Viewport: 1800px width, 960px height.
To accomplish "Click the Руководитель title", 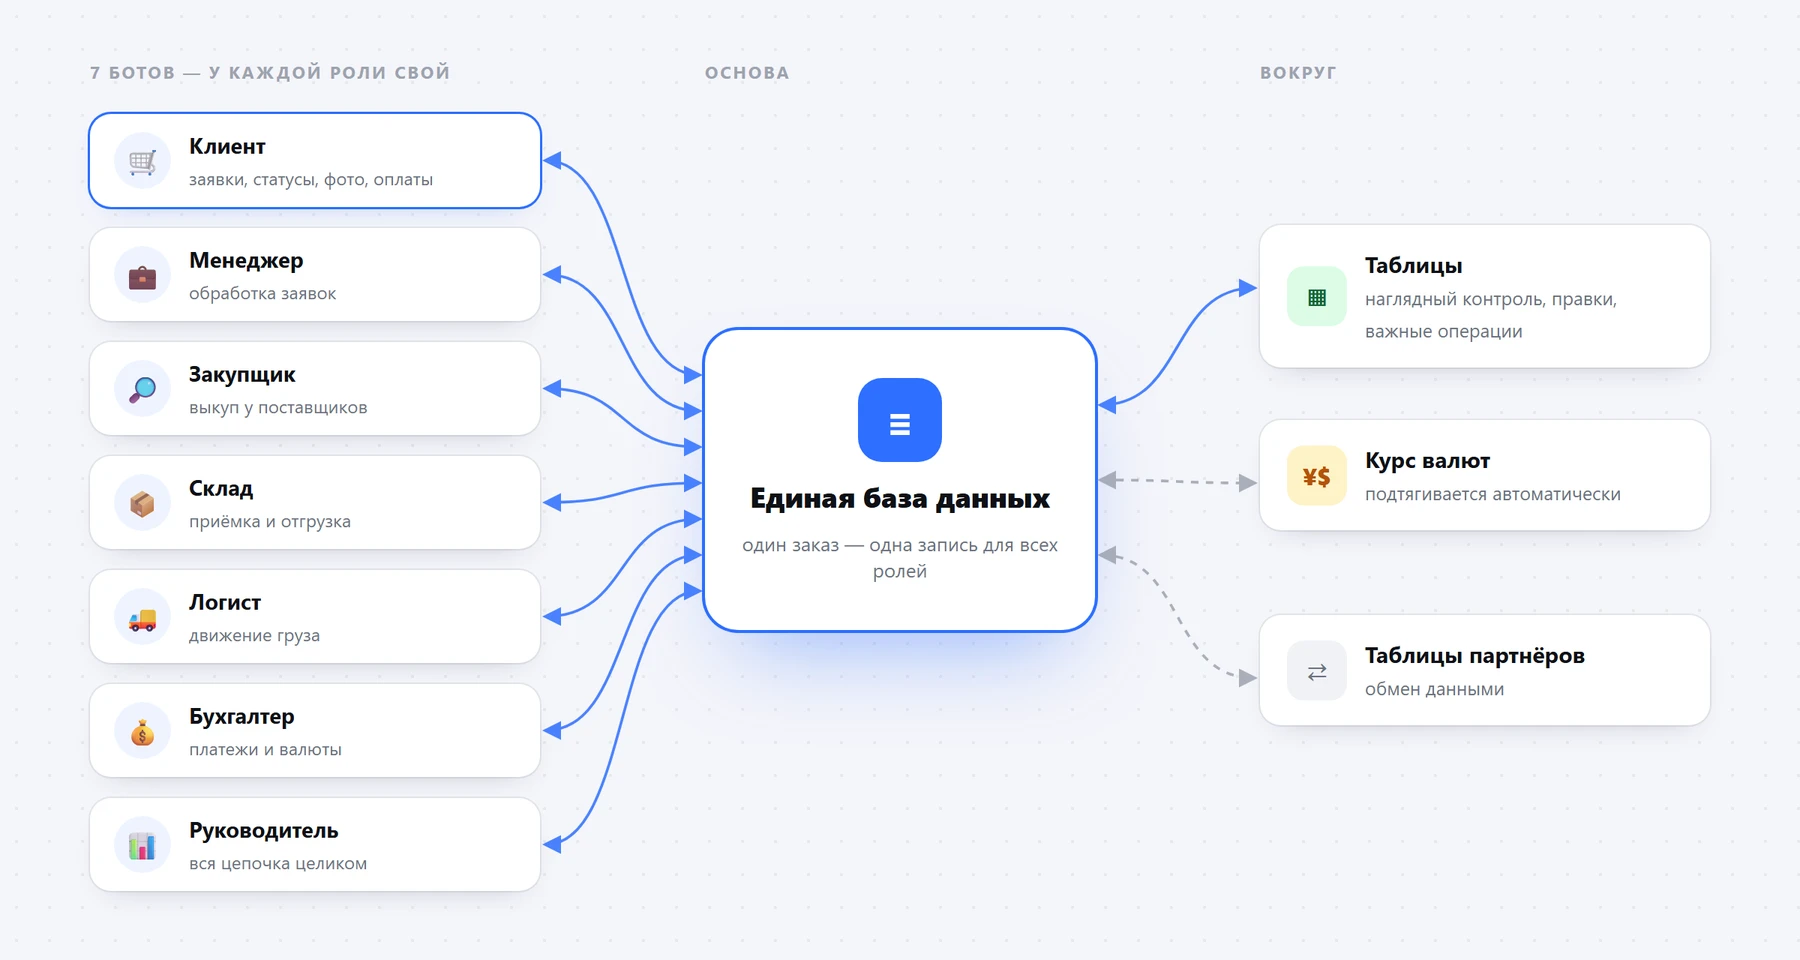I will 264,831.
